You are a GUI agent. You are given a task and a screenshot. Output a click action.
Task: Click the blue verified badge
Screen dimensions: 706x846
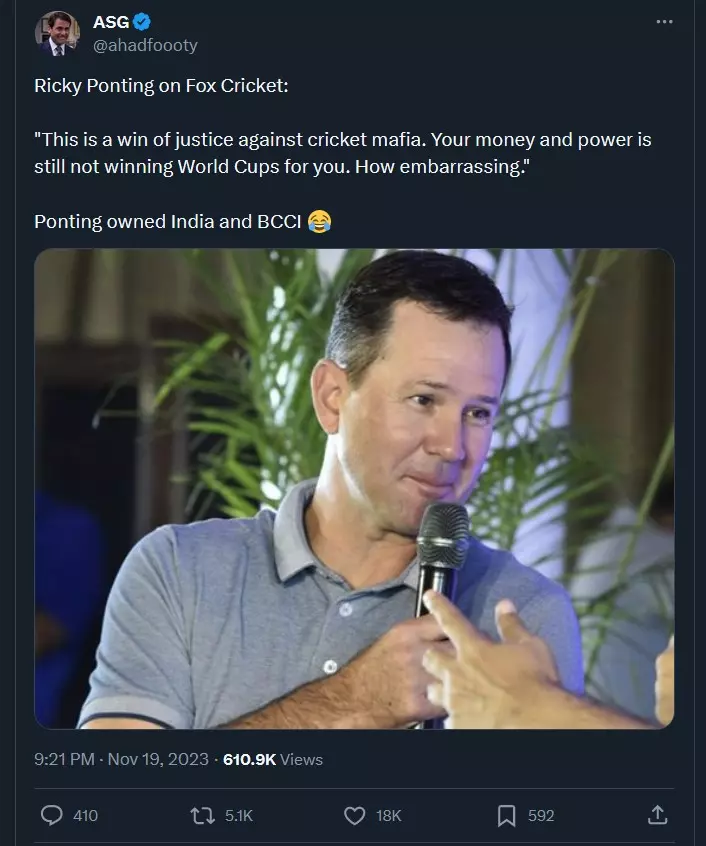(141, 22)
